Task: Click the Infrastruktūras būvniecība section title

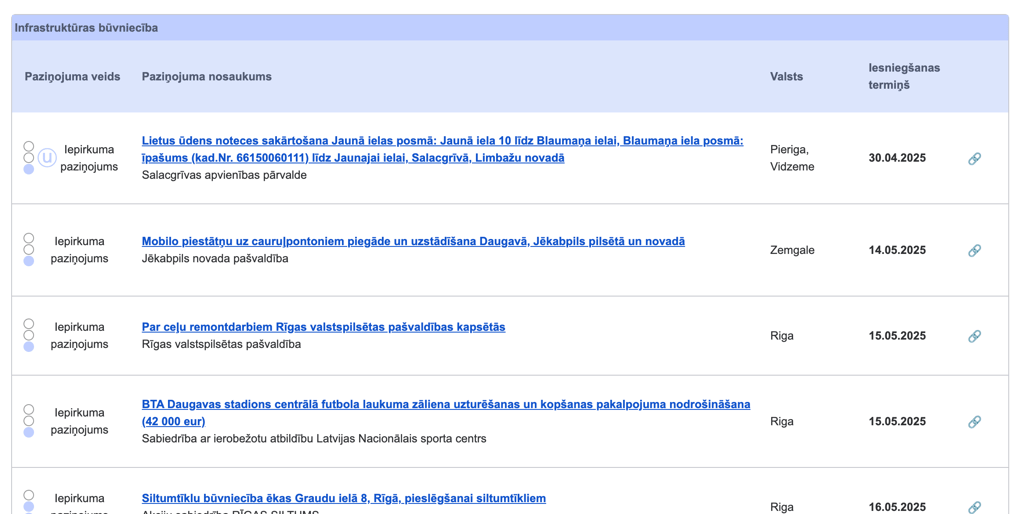Action: coord(86,28)
